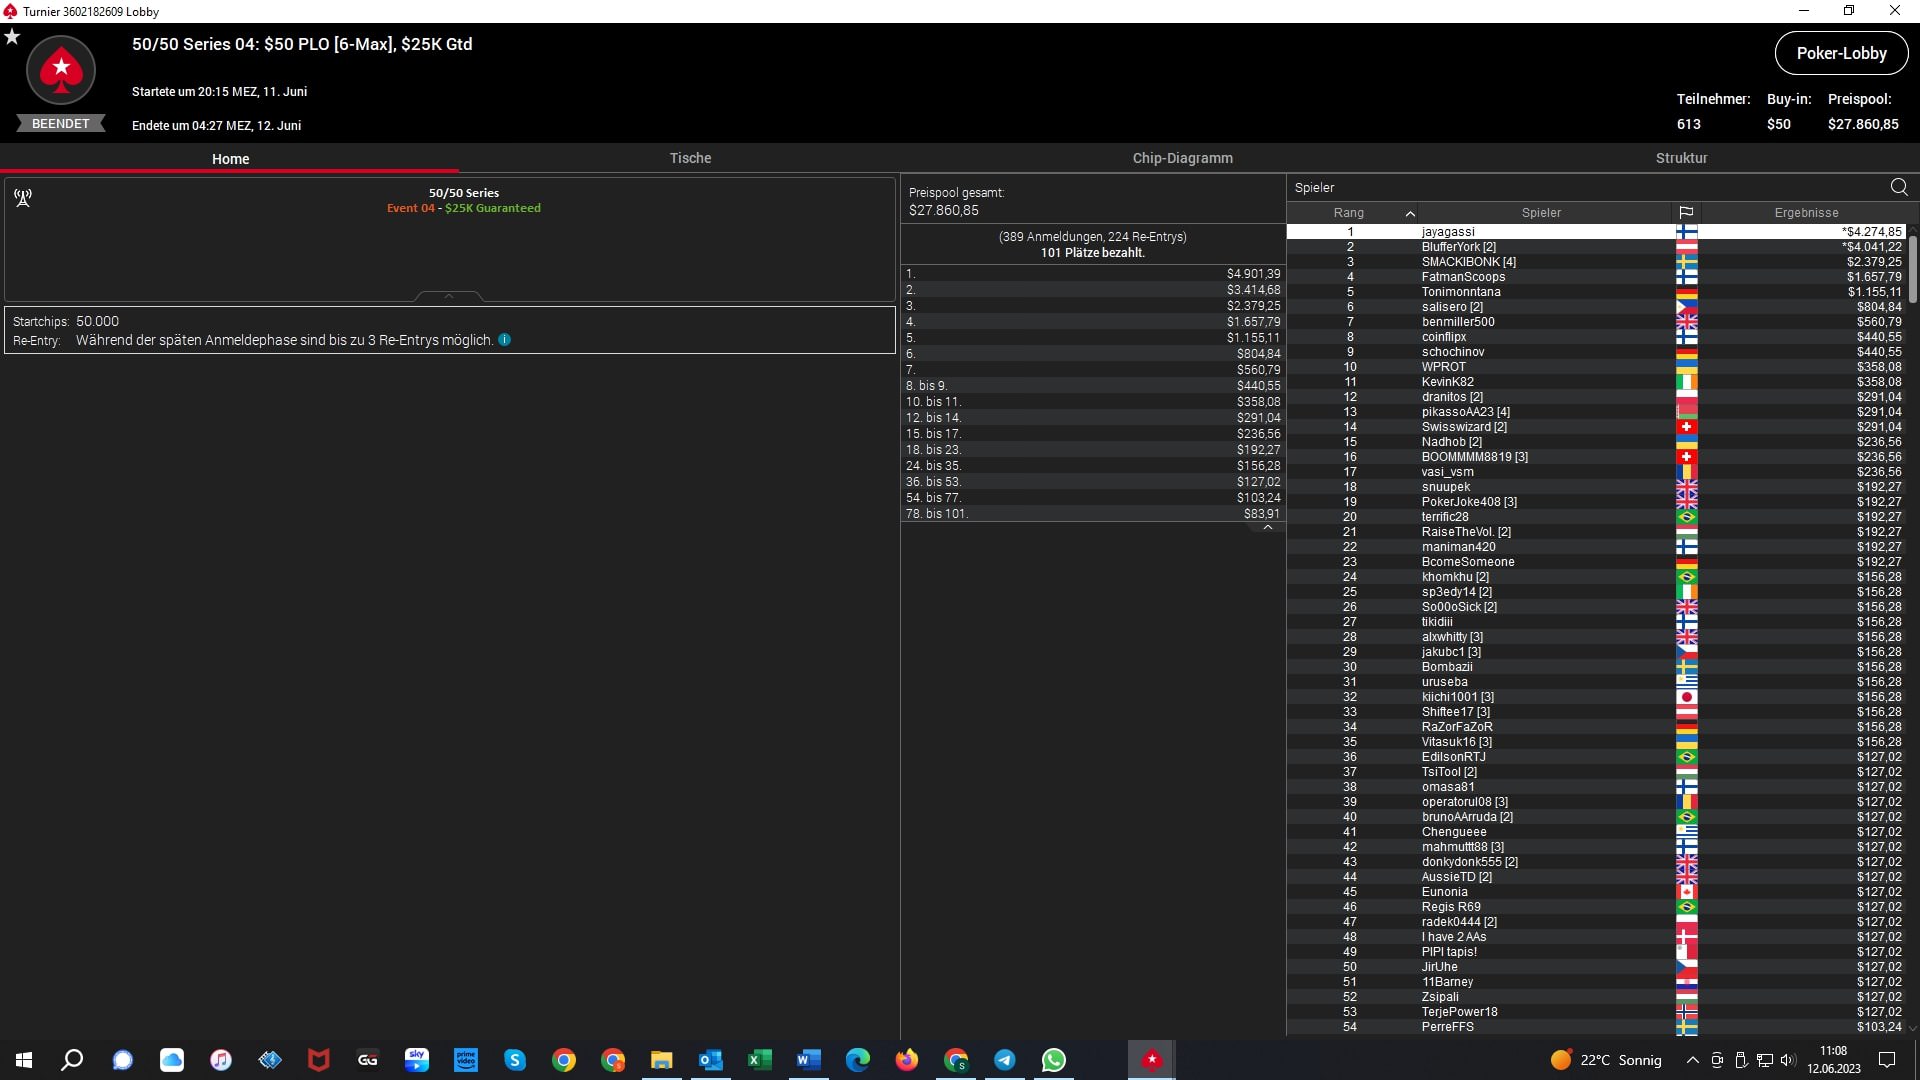This screenshot has height=1080, width=1920.
Task: Select player row BlufferYork [2]
Action: (x=1596, y=247)
